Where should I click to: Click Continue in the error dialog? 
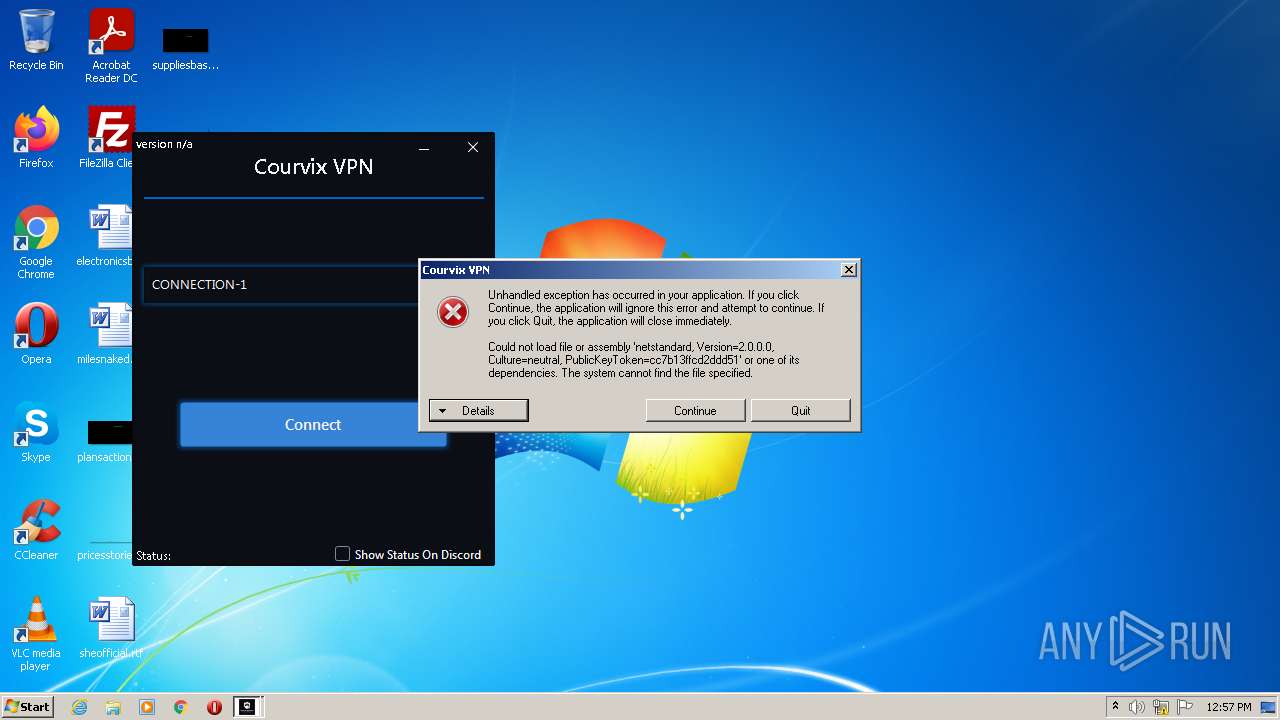(x=695, y=411)
